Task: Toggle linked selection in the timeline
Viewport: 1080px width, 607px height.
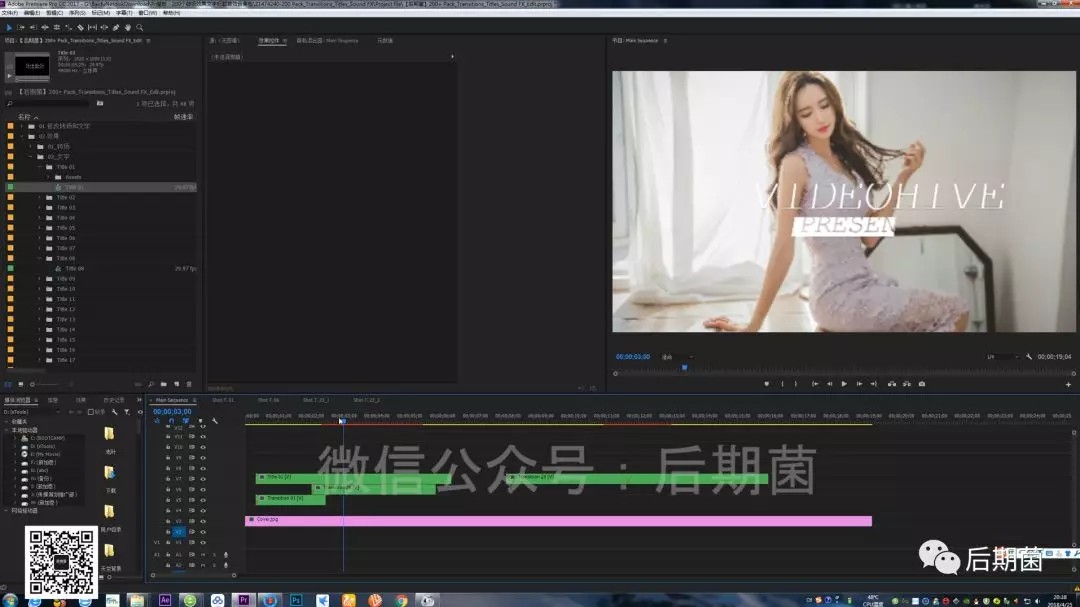Action: (x=186, y=420)
